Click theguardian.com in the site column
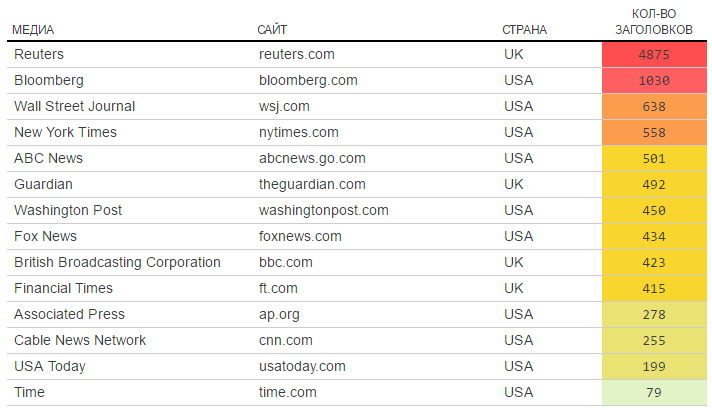The width and height of the screenshot is (712, 410). [312, 184]
